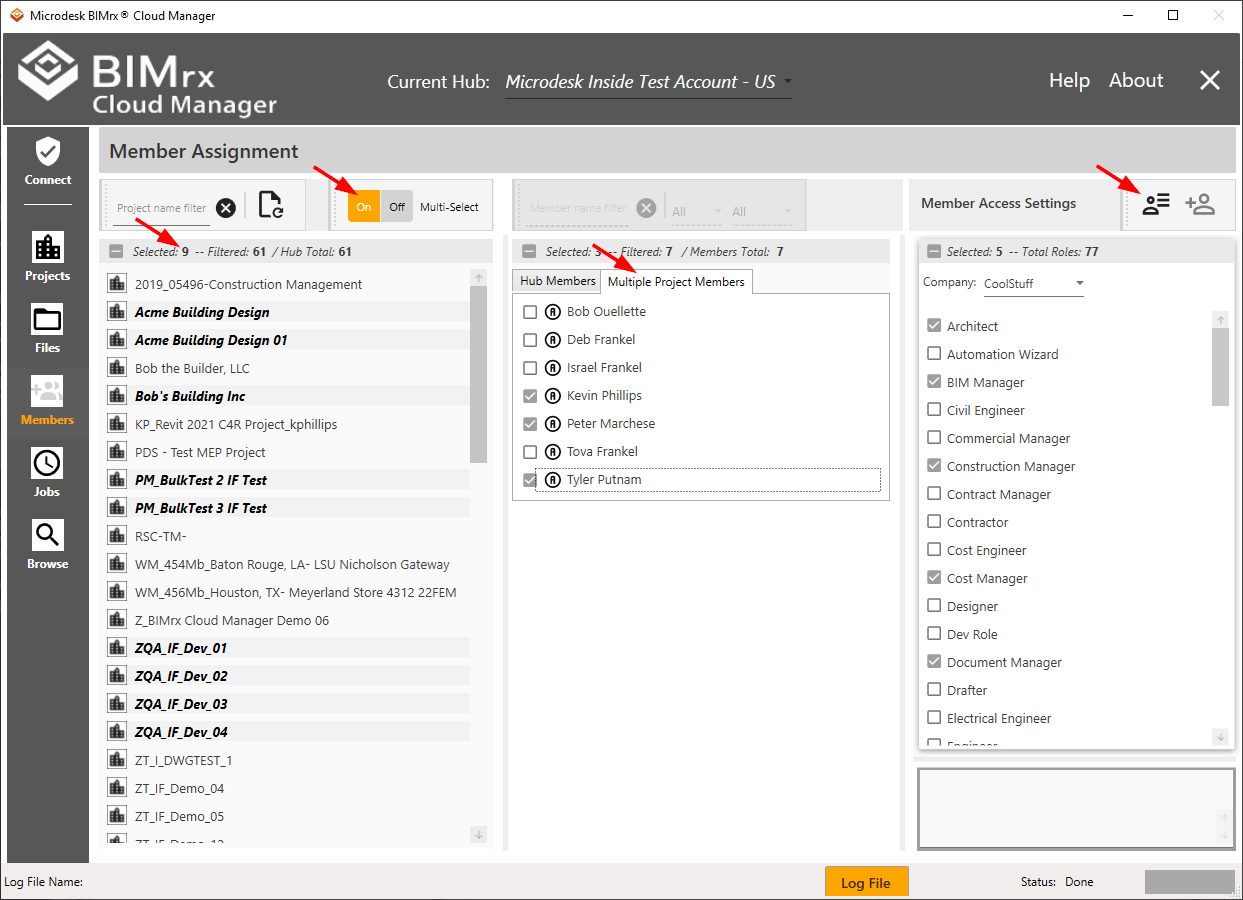Click building icon beside Acme Building Design

click(x=117, y=312)
